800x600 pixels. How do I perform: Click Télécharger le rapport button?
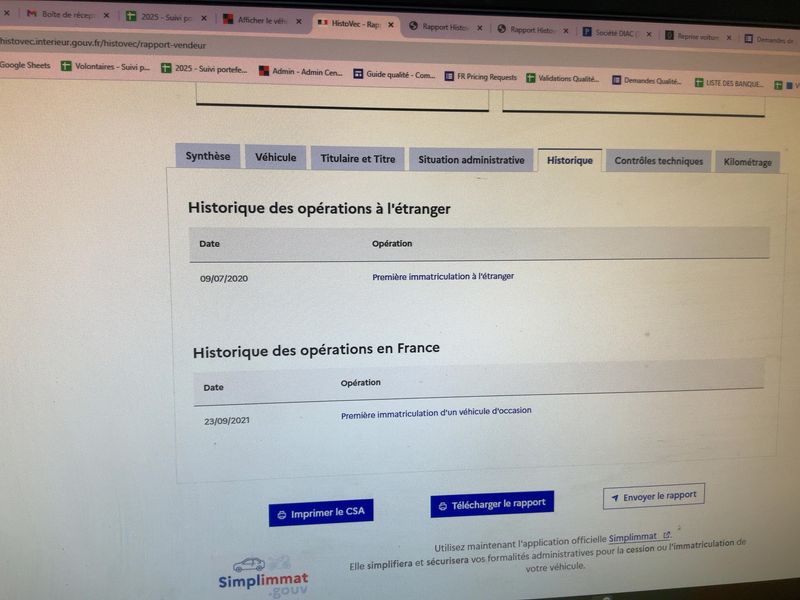(x=492, y=504)
